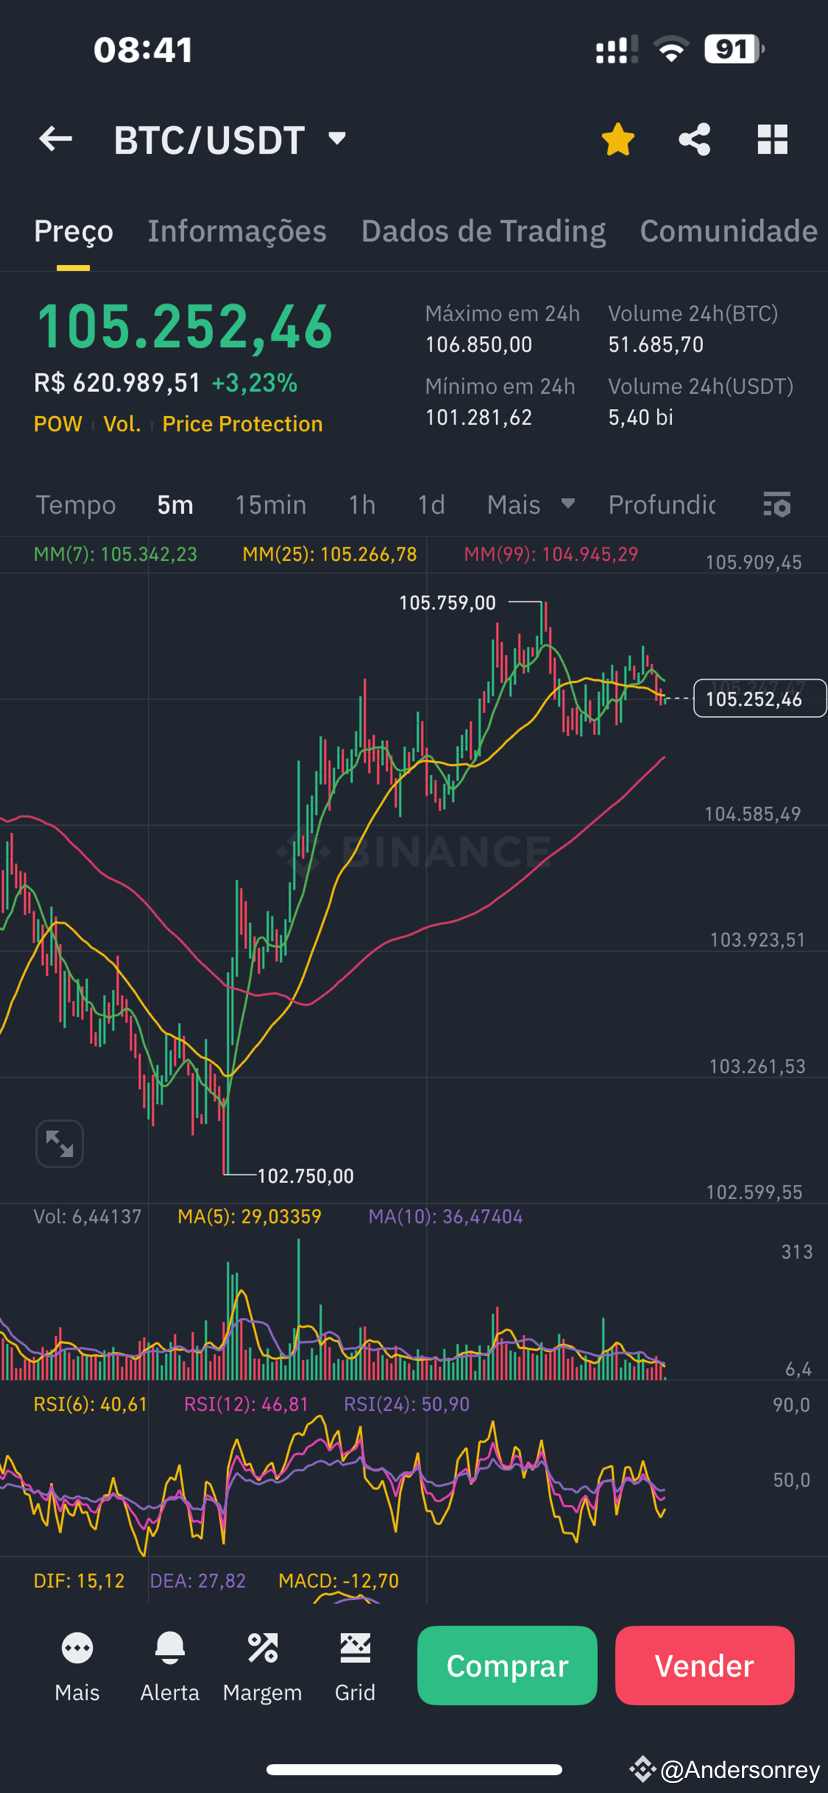Tap the Mínimo em 24h value
This screenshot has height=1793, width=828.
click(479, 417)
